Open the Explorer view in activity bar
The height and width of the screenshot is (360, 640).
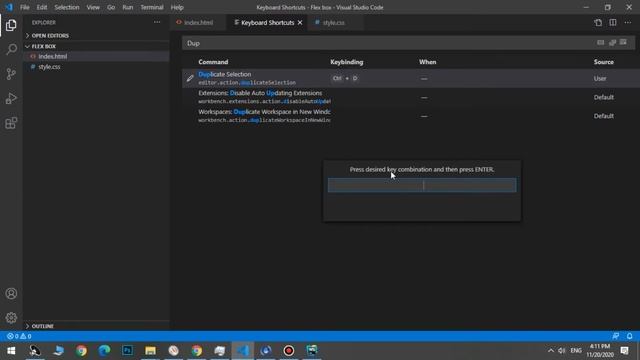[x=11, y=25]
